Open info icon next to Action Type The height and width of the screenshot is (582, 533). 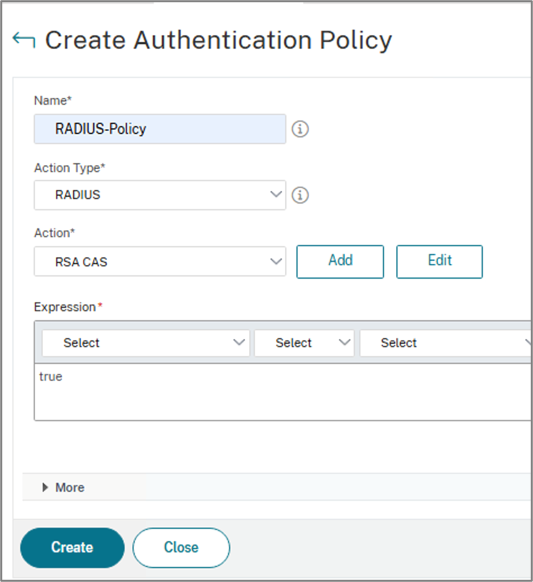300,195
